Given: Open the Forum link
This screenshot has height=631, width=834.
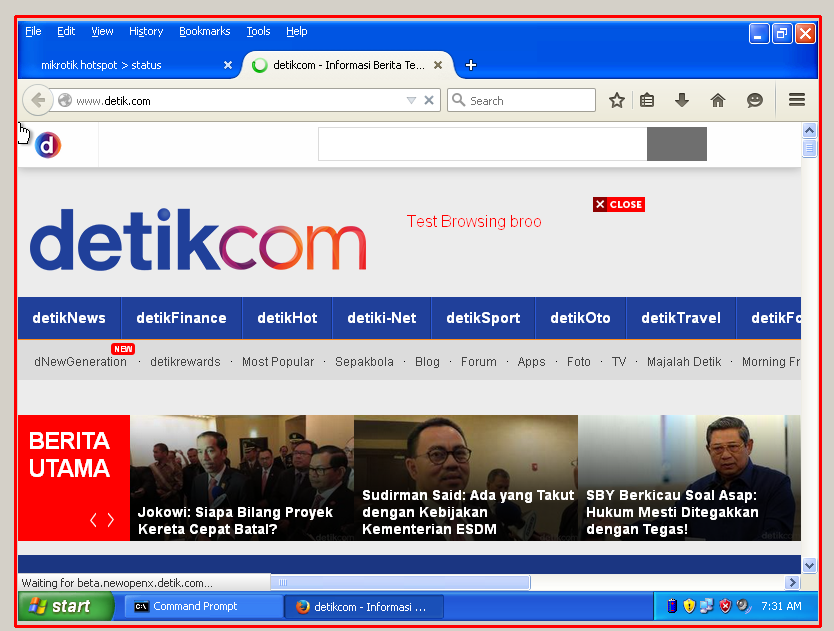Looking at the screenshot, I should coord(479,362).
